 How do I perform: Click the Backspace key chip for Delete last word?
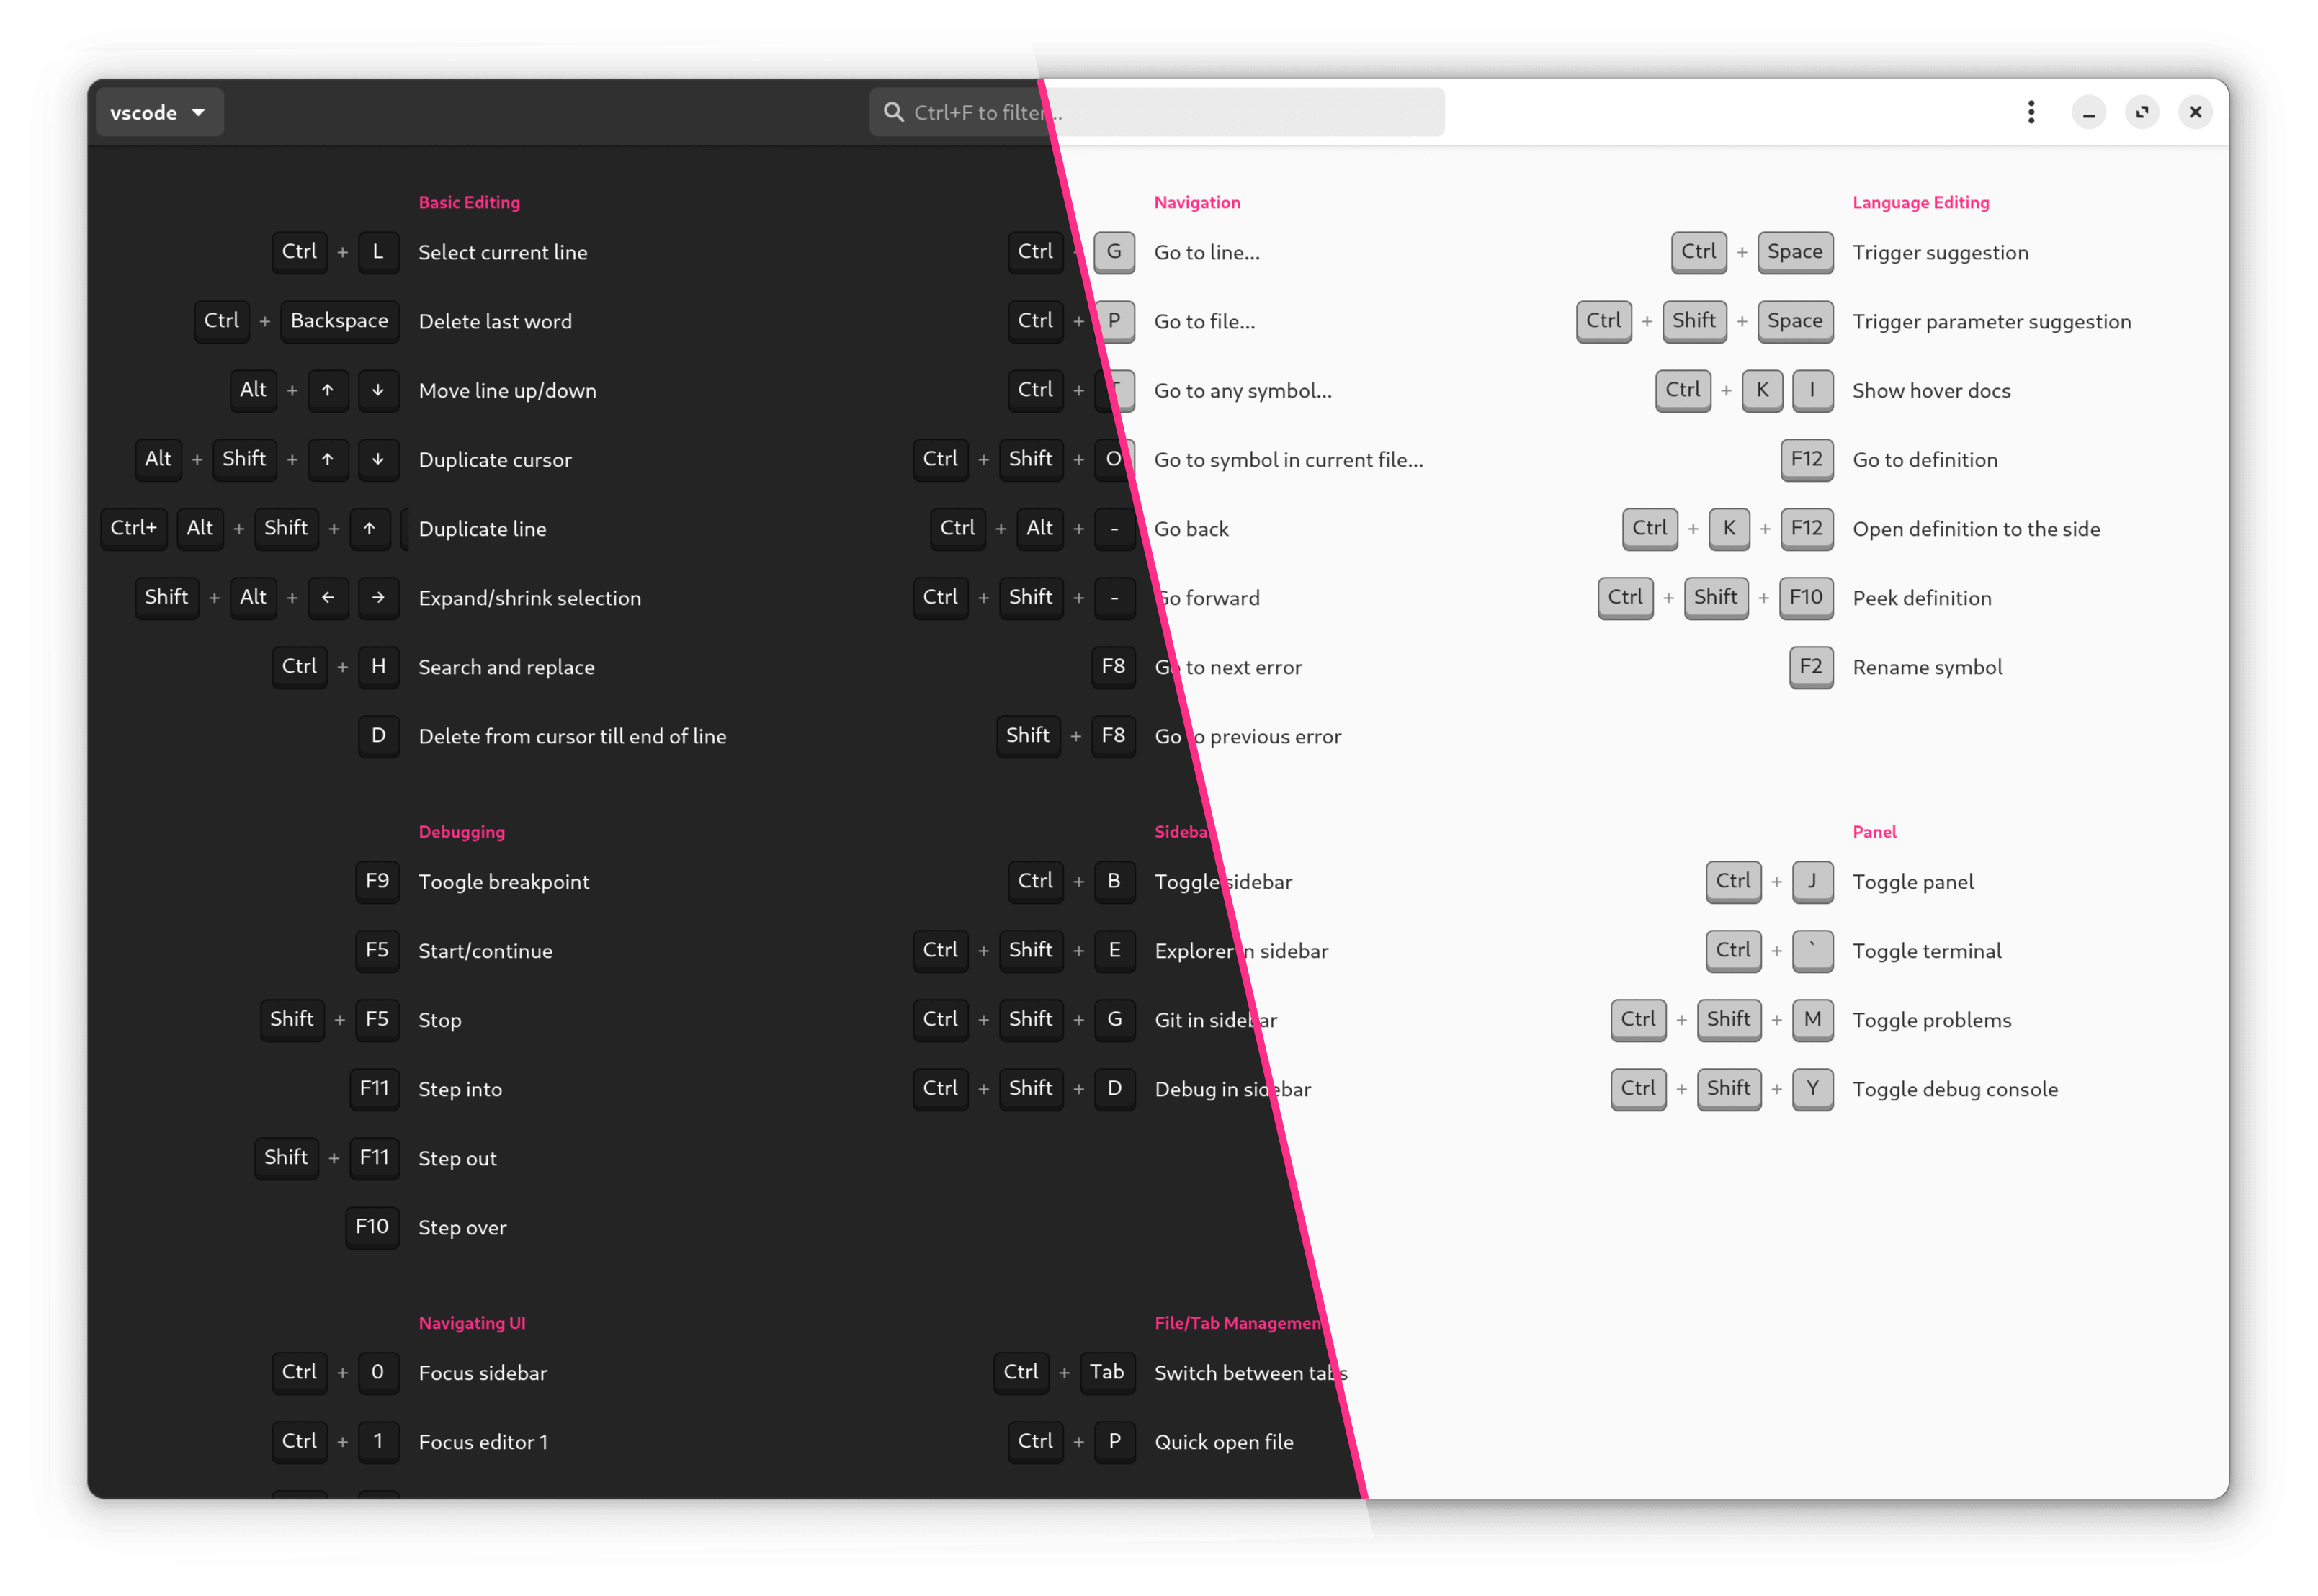click(339, 321)
